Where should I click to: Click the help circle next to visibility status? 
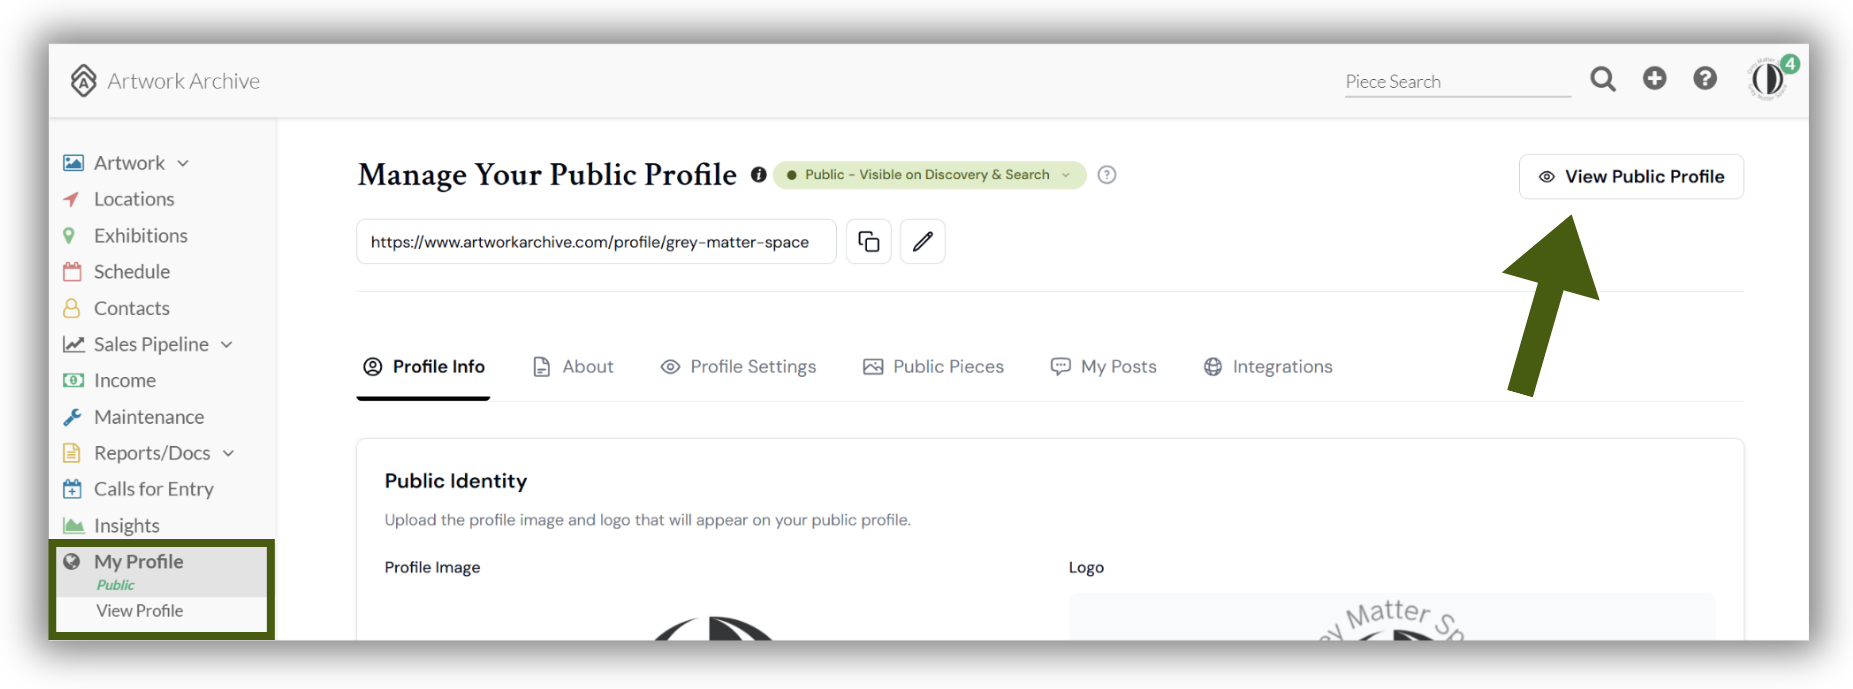(x=1107, y=175)
